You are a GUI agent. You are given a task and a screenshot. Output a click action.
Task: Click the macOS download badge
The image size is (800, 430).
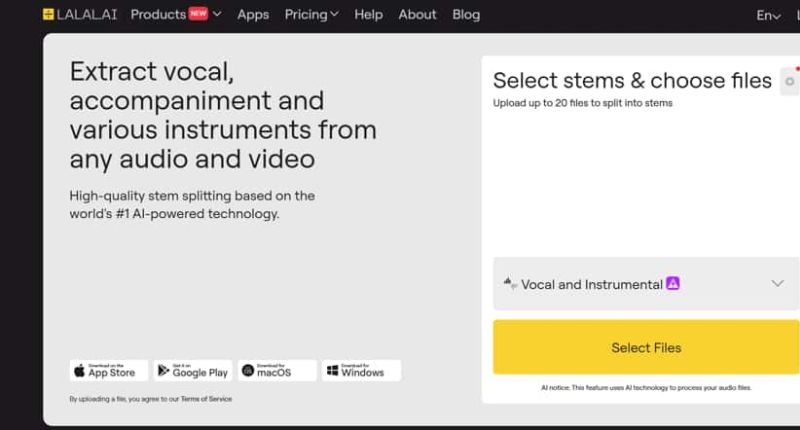tap(277, 371)
